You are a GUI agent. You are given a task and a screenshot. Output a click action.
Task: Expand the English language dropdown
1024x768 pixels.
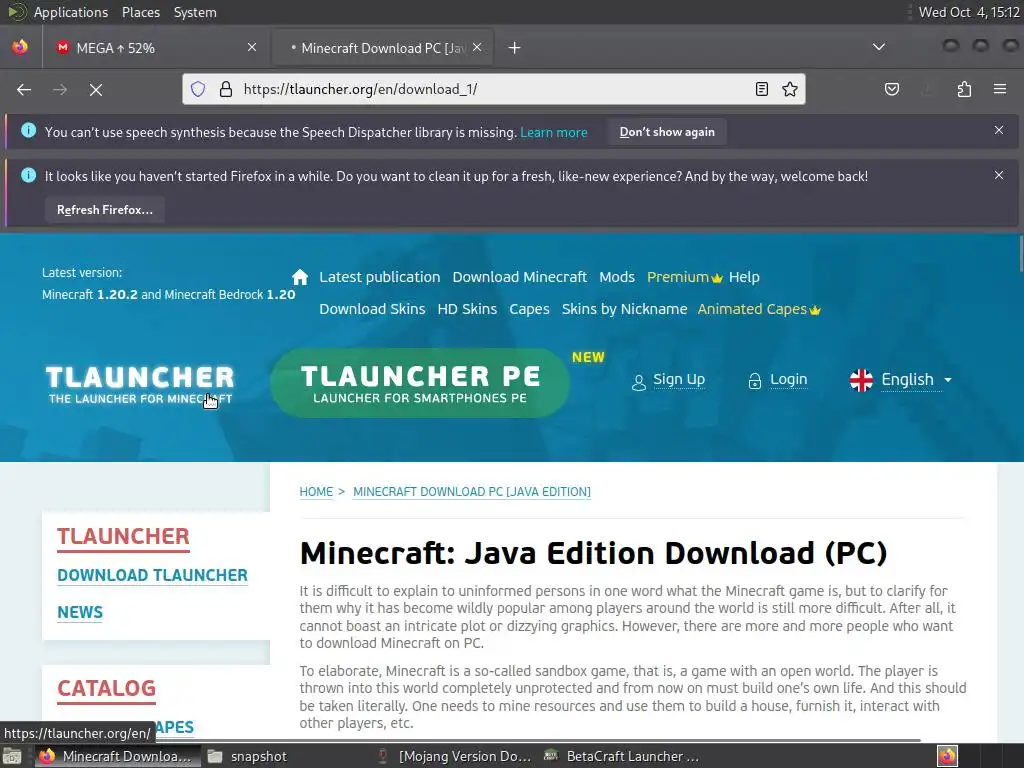[948, 380]
